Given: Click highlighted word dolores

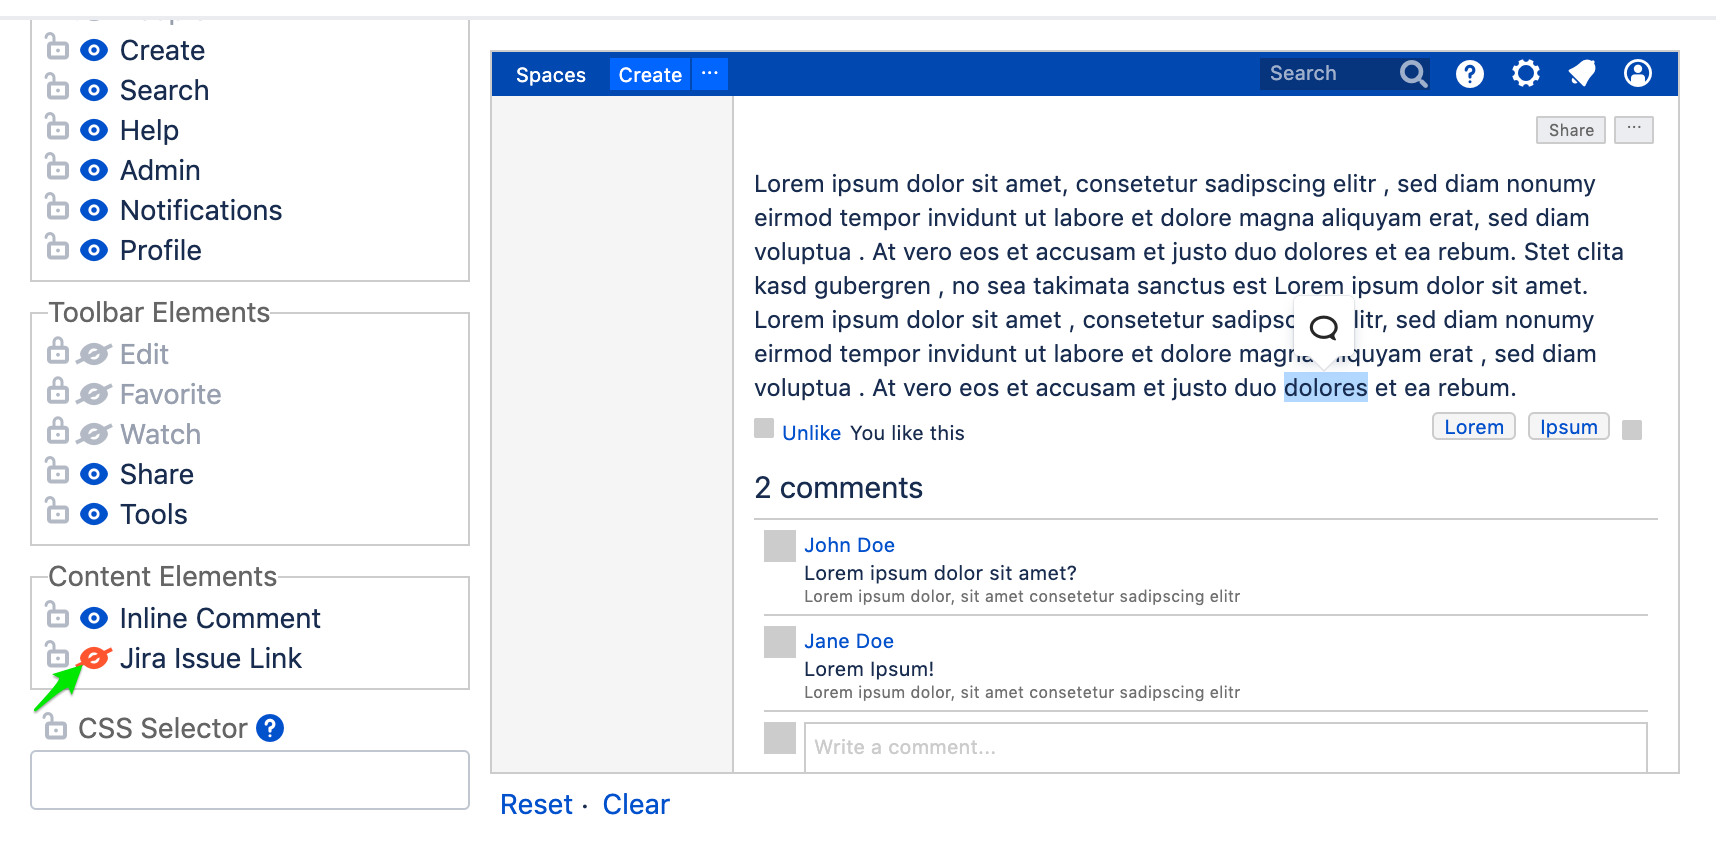Looking at the screenshot, I should click(1325, 388).
